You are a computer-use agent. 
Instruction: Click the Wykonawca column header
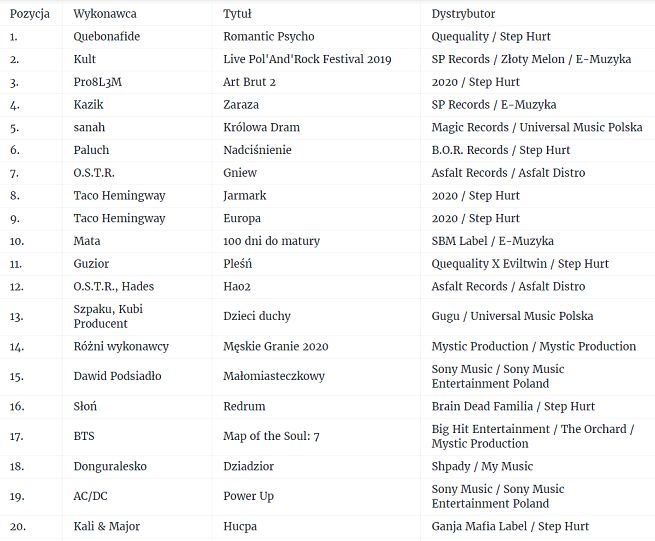pos(105,14)
